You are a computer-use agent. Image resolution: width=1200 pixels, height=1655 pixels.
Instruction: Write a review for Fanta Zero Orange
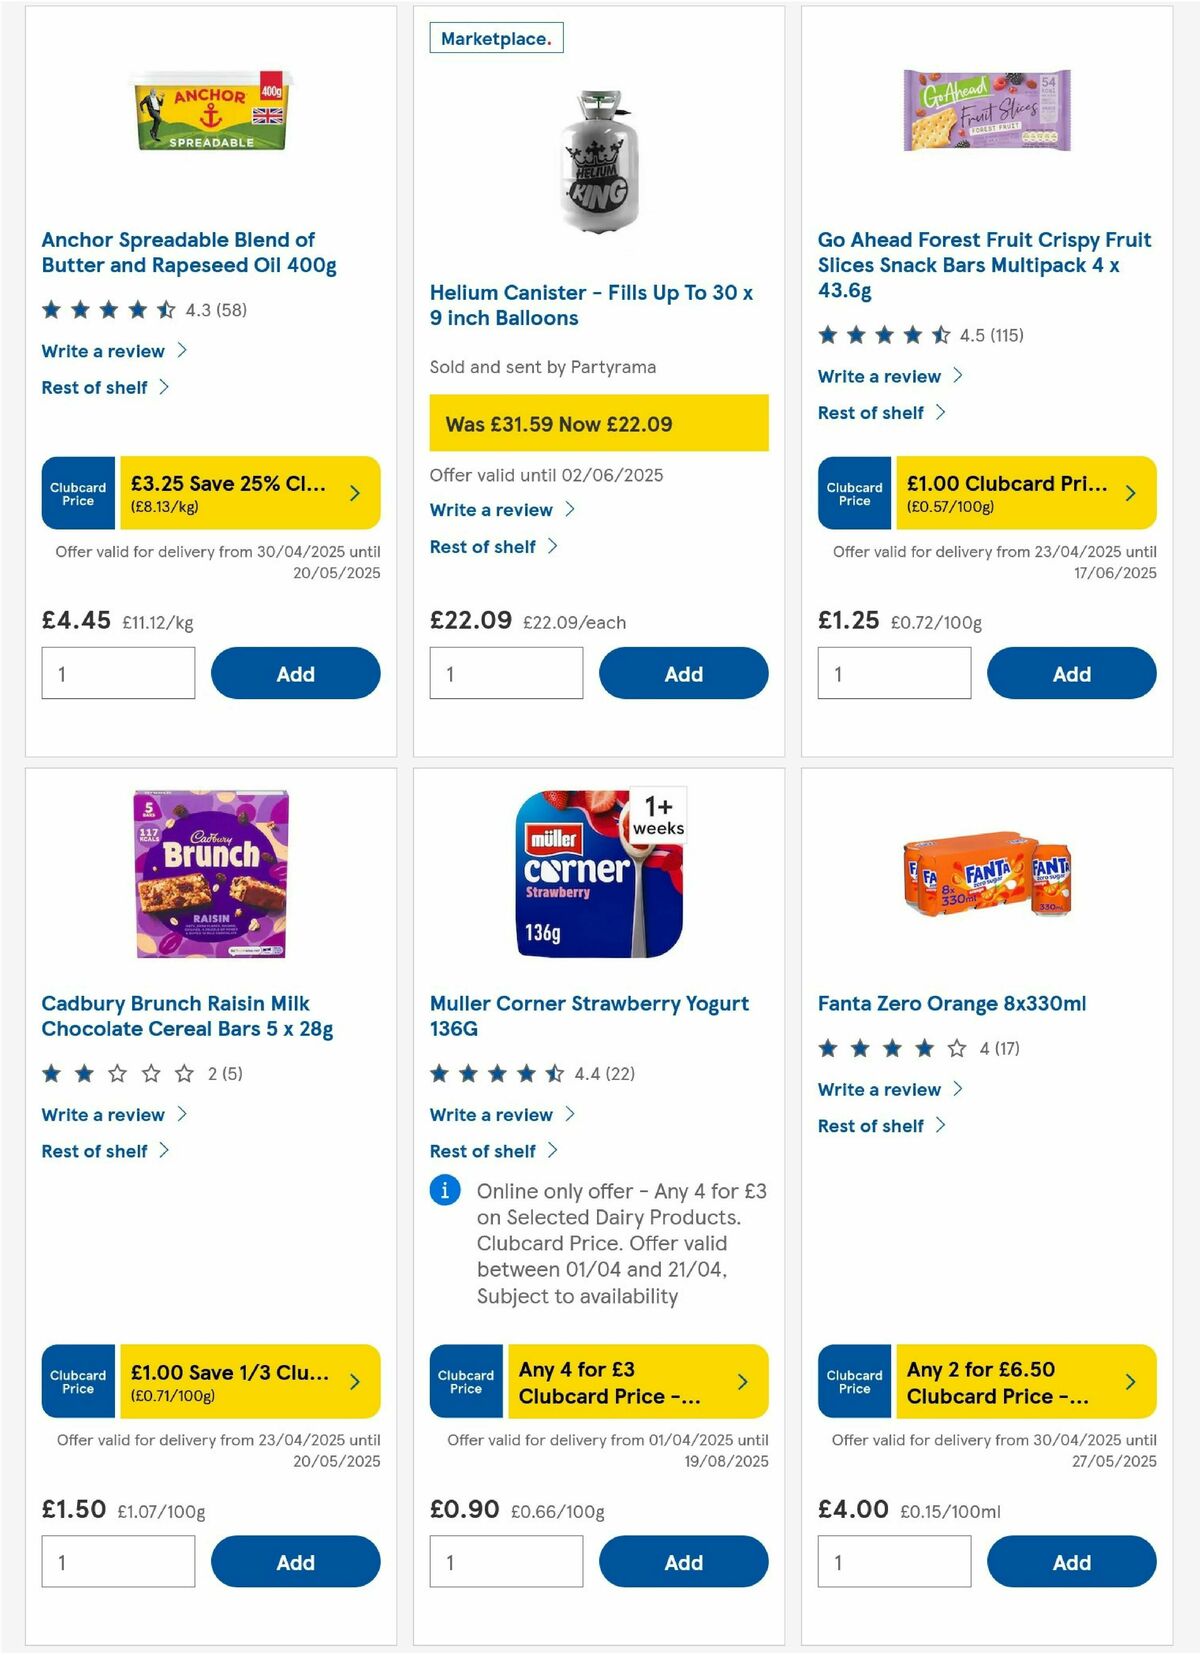click(878, 1089)
